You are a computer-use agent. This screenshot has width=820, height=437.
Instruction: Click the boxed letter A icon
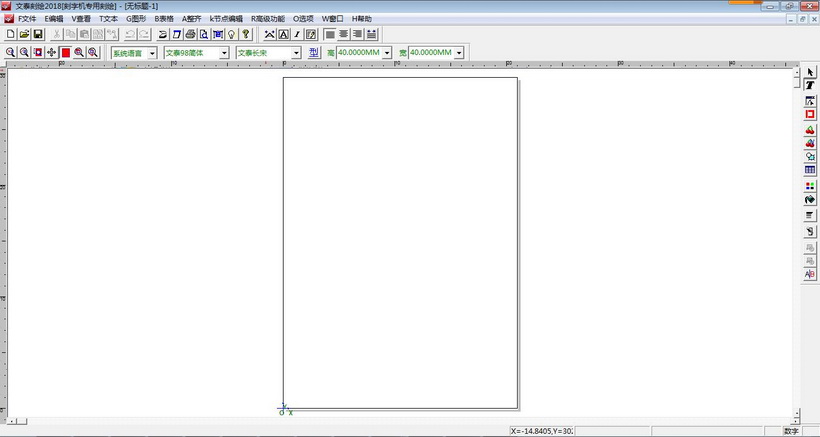(x=283, y=34)
